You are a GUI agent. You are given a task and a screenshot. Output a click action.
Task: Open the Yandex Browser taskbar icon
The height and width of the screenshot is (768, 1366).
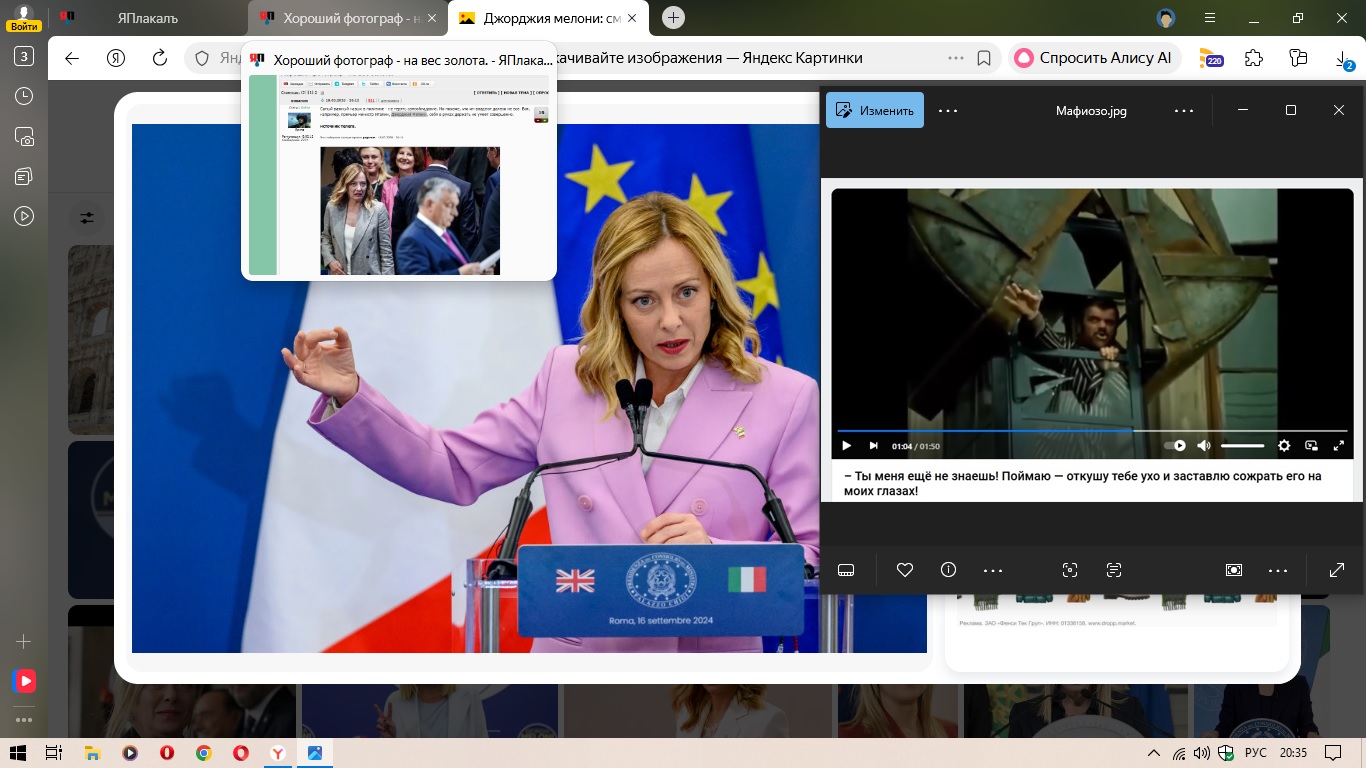click(277, 753)
